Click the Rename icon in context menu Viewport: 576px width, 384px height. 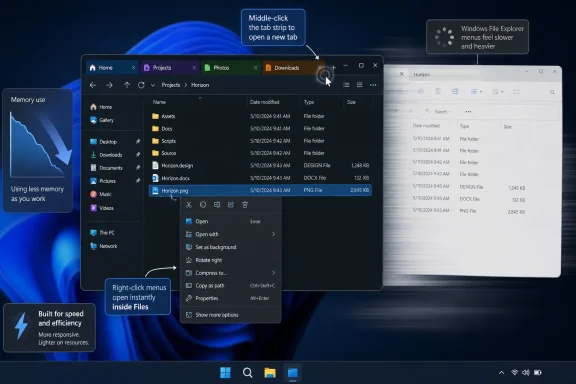coord(217,205)
